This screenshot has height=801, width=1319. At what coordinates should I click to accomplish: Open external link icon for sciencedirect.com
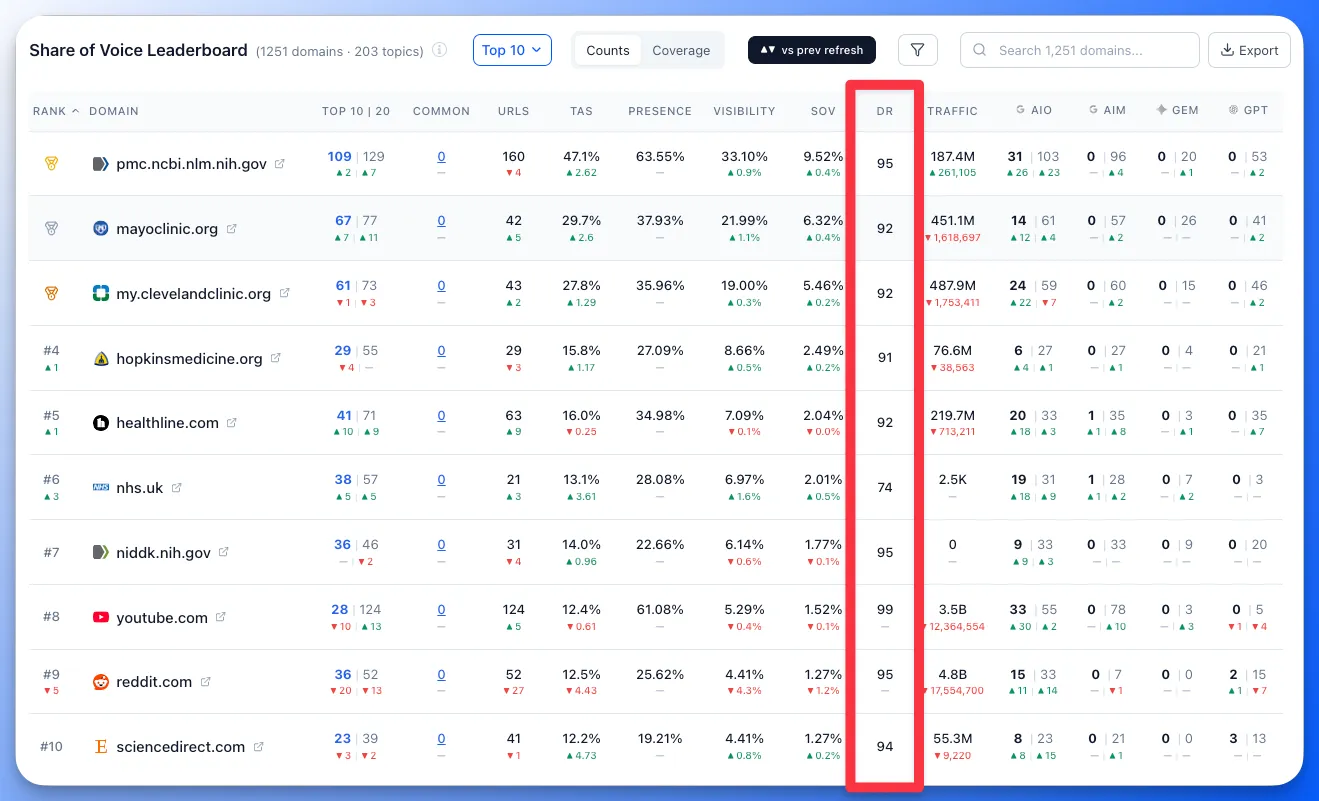[x=258, y=747]
